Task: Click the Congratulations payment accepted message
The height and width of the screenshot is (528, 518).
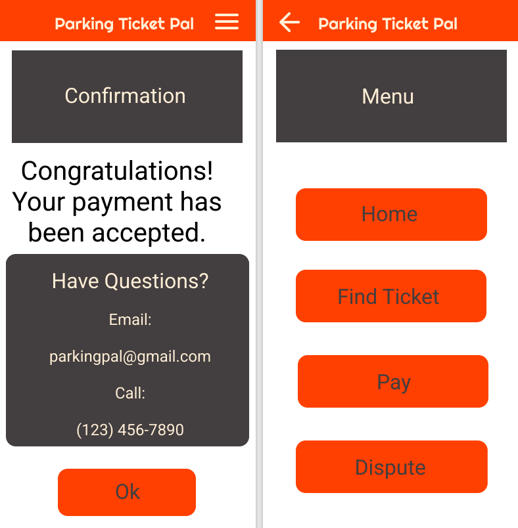Action: point(117,202)
